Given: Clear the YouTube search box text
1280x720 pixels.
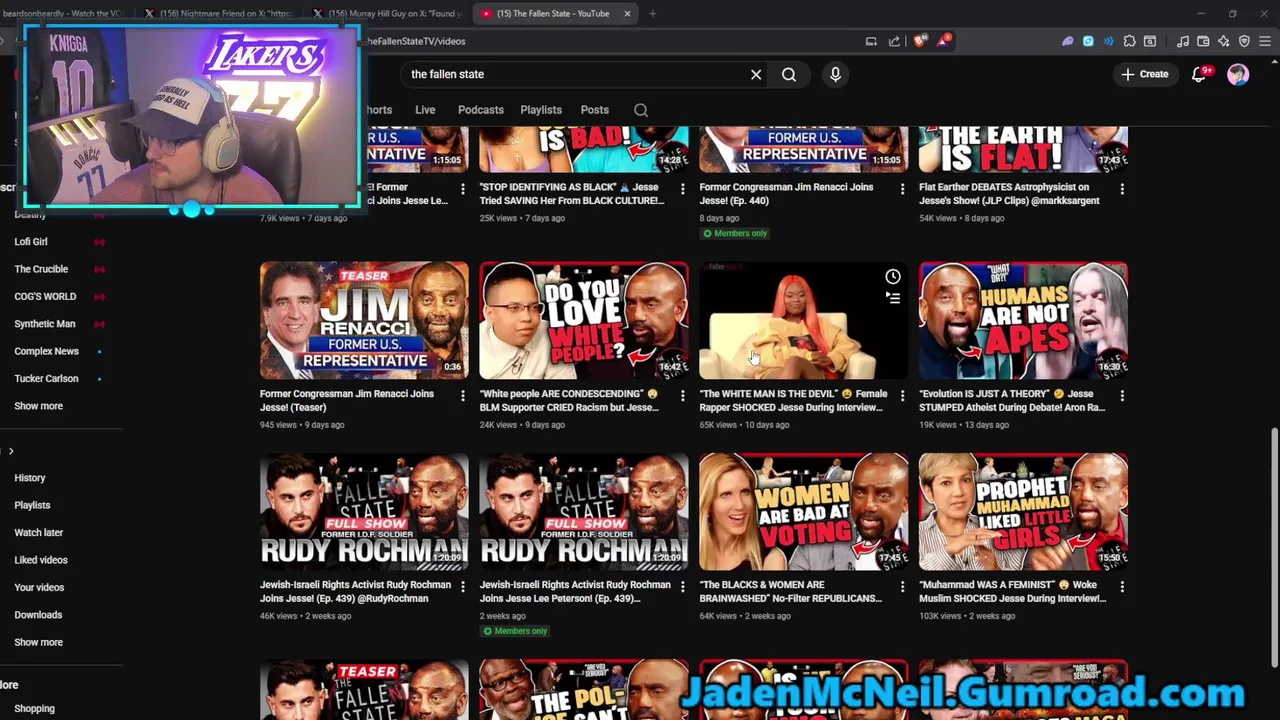Looking at the screenshot, I should (x=756, y=74).
